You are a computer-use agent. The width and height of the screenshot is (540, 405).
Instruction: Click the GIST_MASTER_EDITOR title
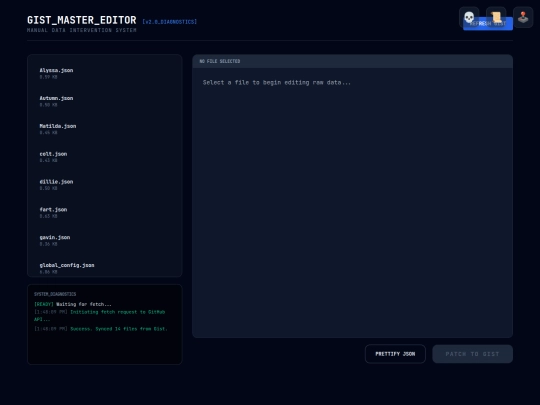pyautogui.click(x=82, y=20)
